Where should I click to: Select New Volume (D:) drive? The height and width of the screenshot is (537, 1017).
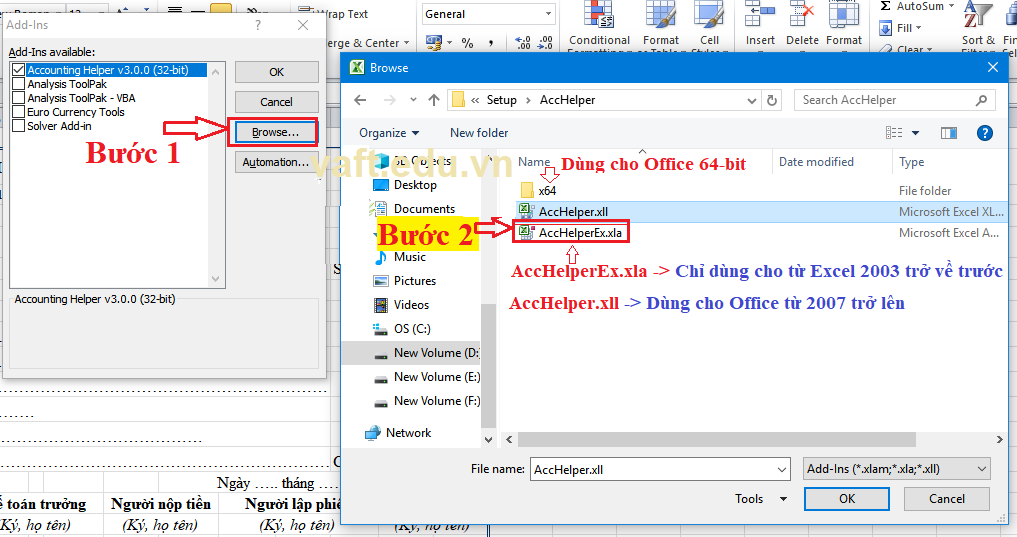coord(436,353)
